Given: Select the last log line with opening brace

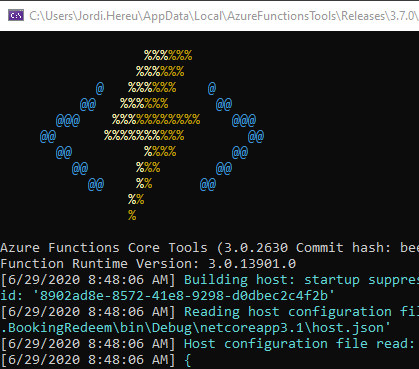Looking at the screenshot, I should pyautogui.click(x=96, y=360).
